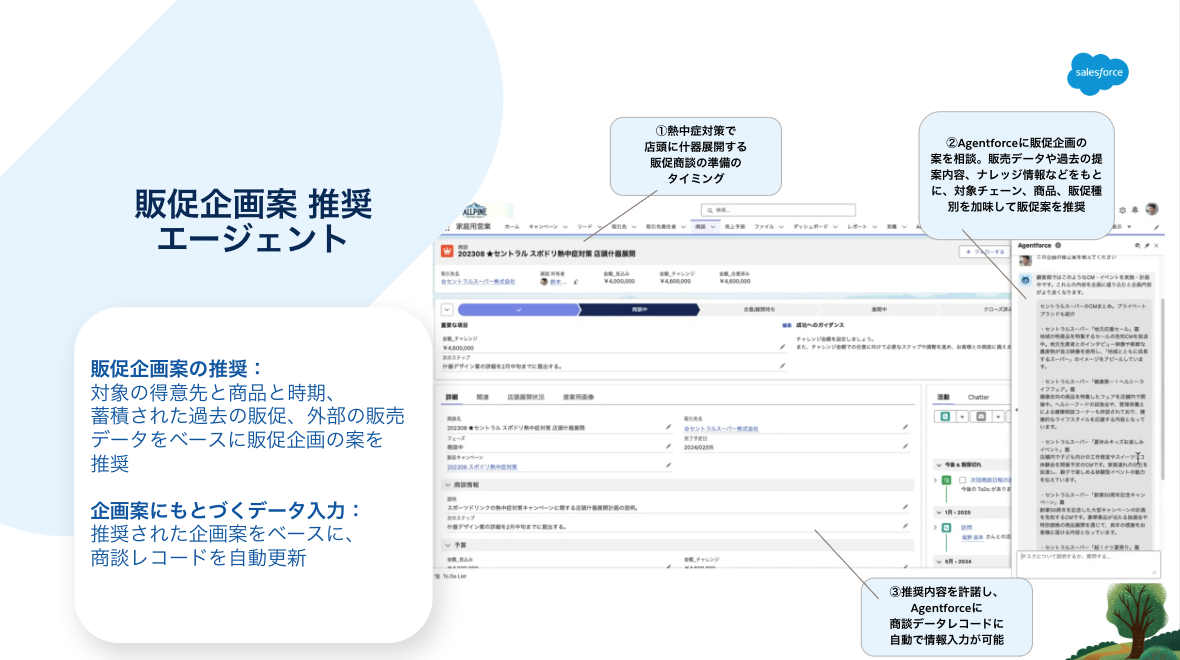
Task: Go to the 売上予測 navigation tab
Action: coord(734,227)
